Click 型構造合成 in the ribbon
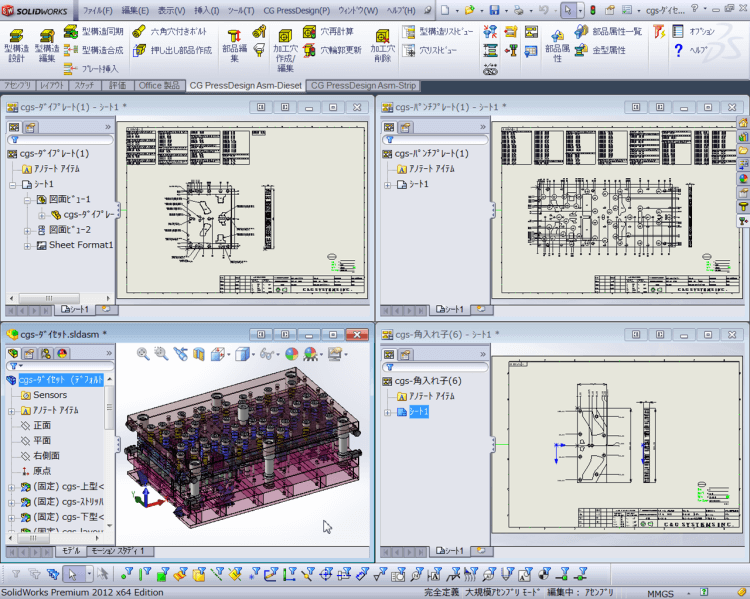The height and width of the screenshot is (599, 750). pos(94,50)
